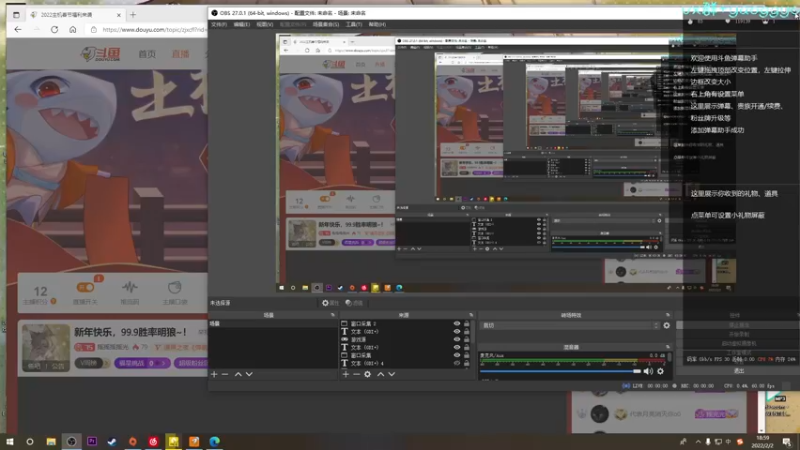
Task: Open NetEase Cloud Music from the taskbar
Action: pyautogui.click(x=153, y=441)
